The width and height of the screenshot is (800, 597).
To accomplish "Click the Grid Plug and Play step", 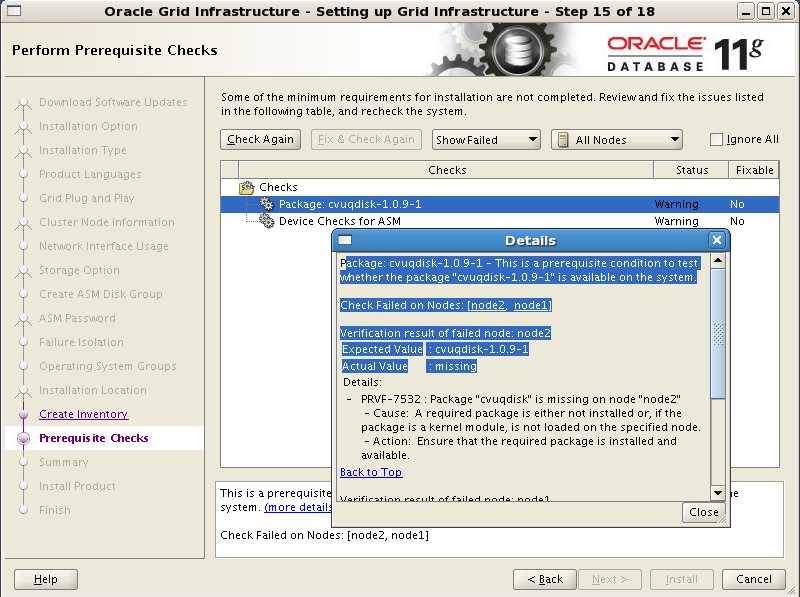I will point(87,198).
